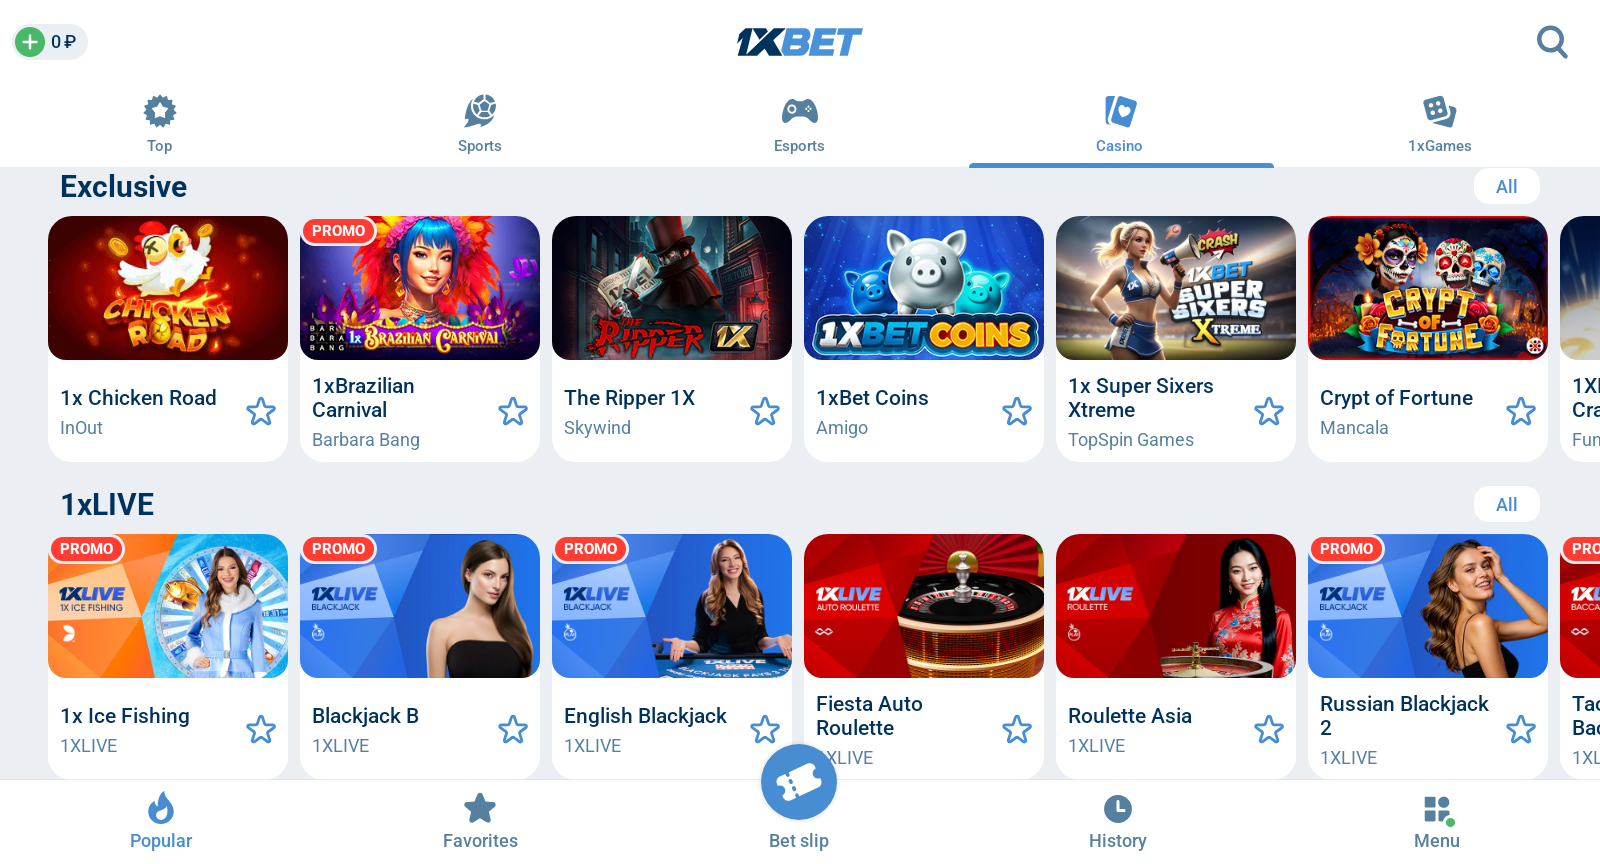1600x864 pixels.
Task: Open the Bet slip ticket icon
Action: 799,783
